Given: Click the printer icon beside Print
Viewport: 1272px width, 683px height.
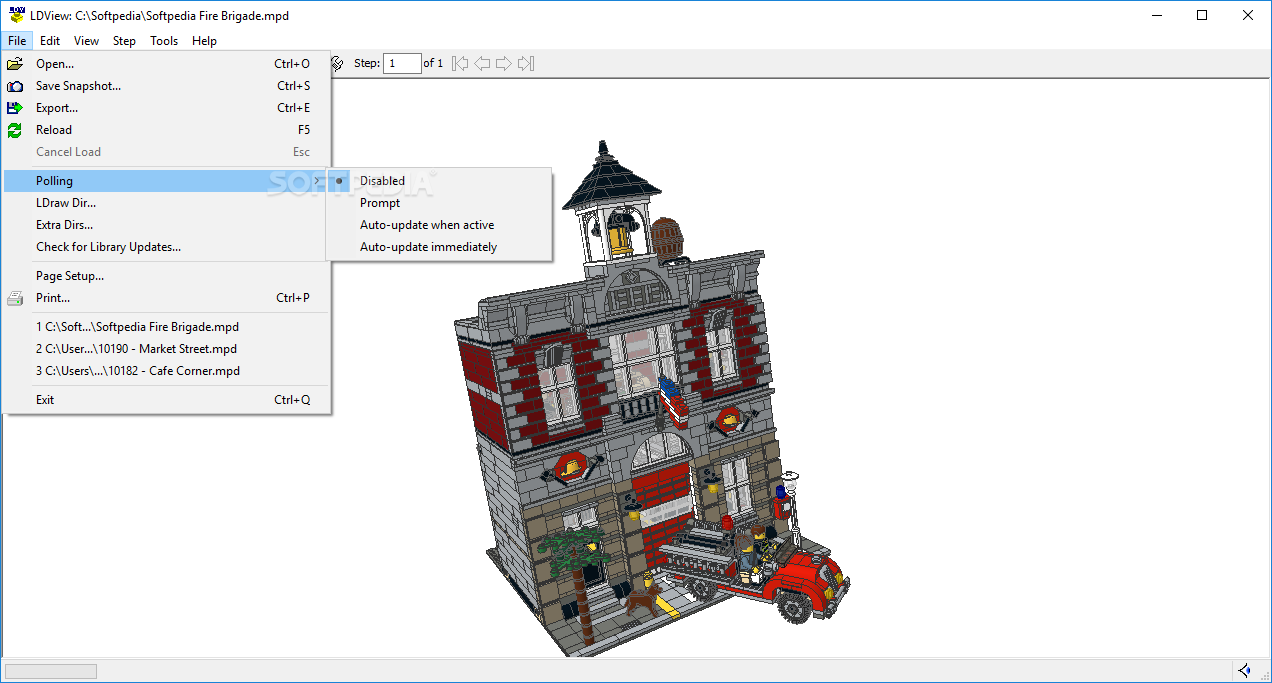Looking at the screenshot, I should click(15, 298).
